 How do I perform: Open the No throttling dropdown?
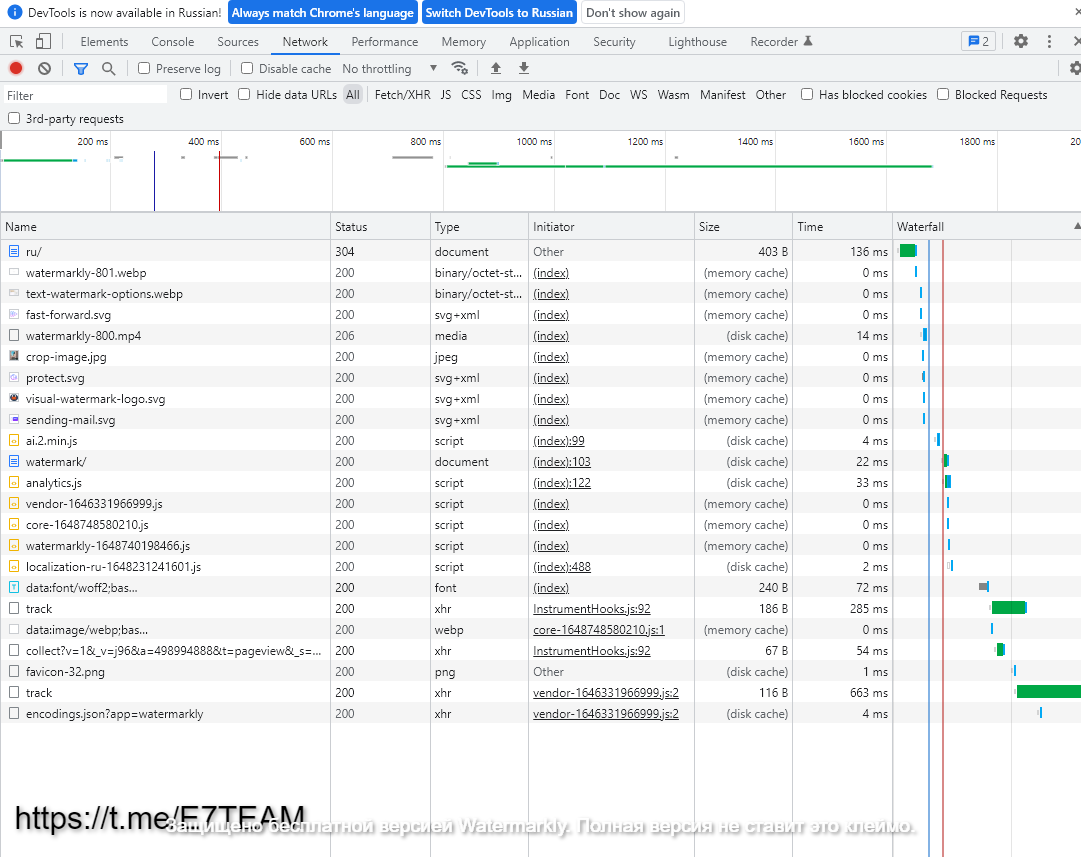pos(390,68)
